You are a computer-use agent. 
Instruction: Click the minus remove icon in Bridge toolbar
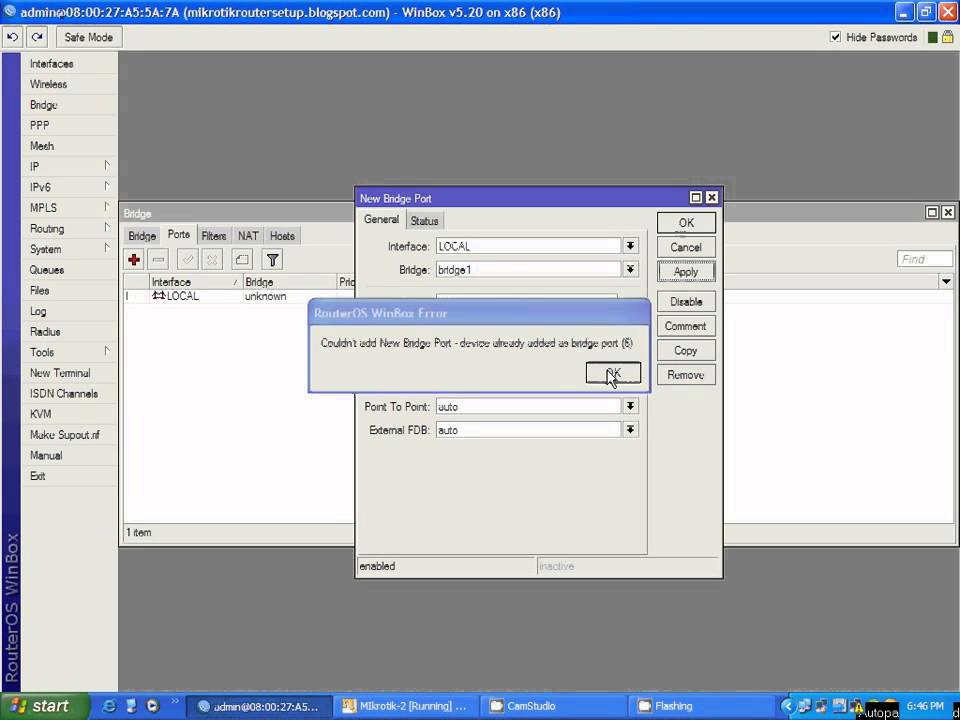click(x=158, y=260)
